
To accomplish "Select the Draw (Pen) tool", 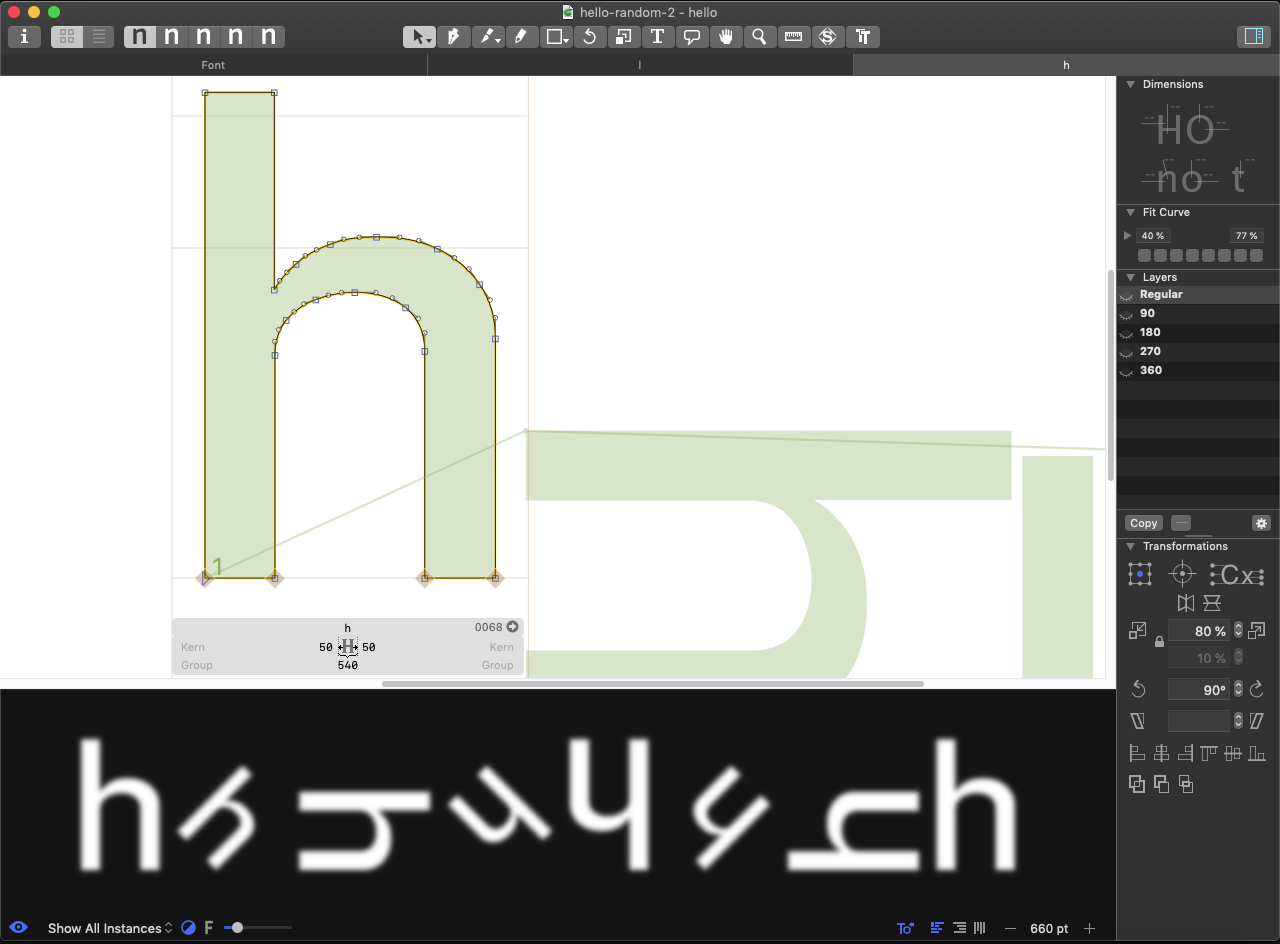I will click(x=453, y=36).
